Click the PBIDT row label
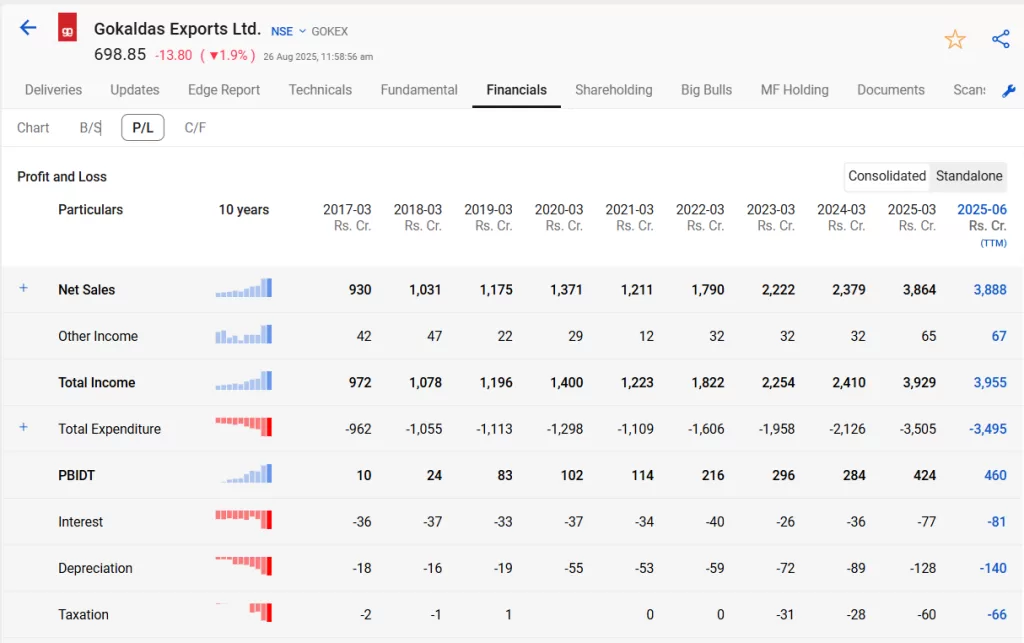The height and width of the screenshot is (643, 1024). click(x=76, y=475)
